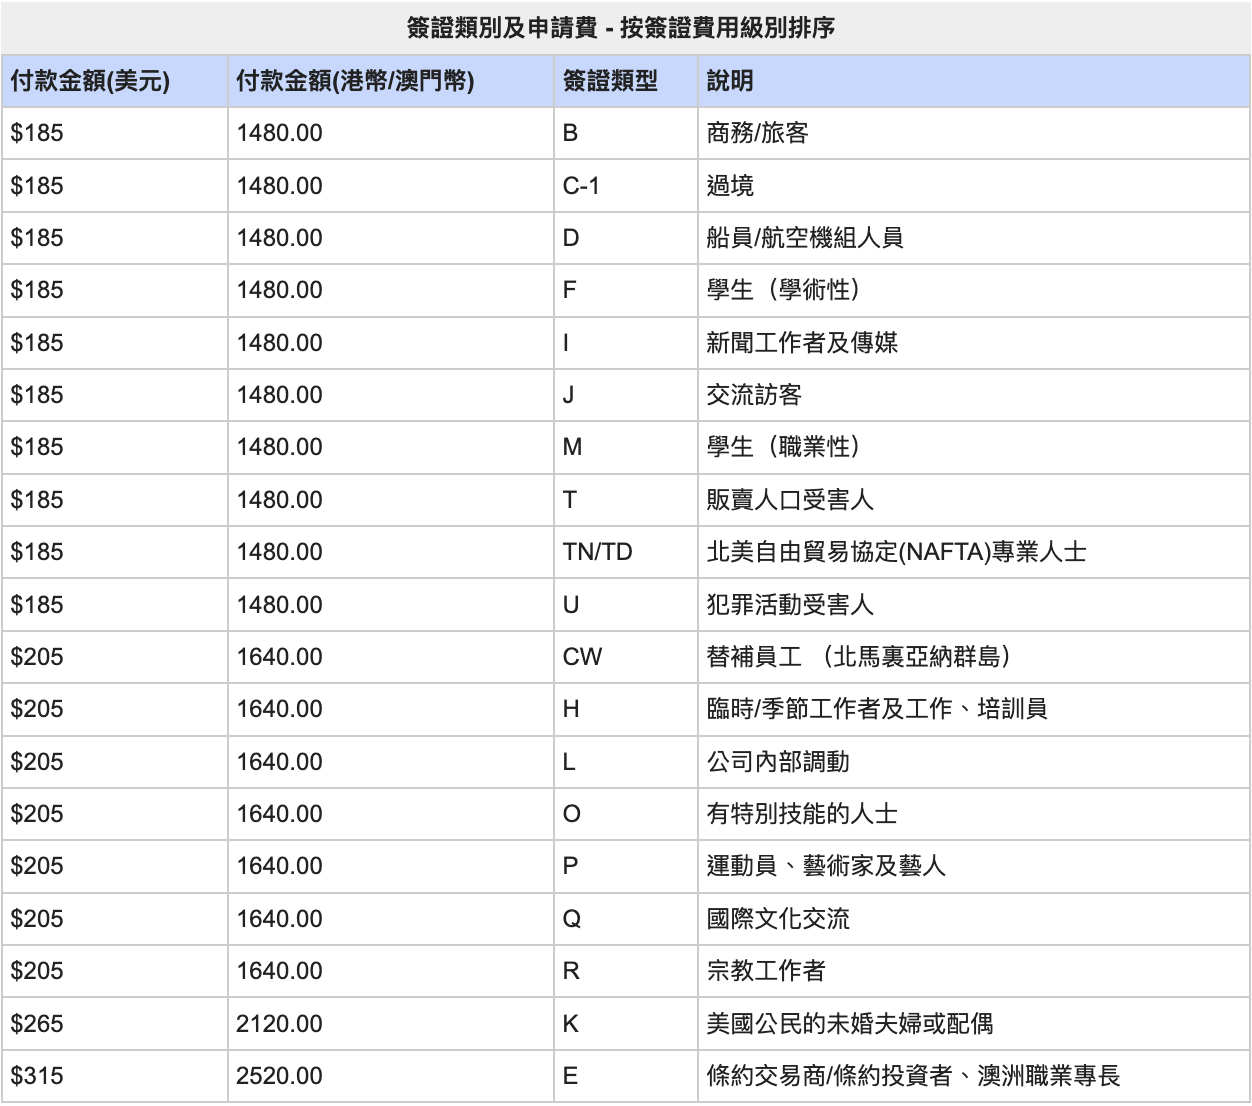Viewport: 1252px width, 1106px height.
Task: Click the CW visa type cell
Action: 582,657
